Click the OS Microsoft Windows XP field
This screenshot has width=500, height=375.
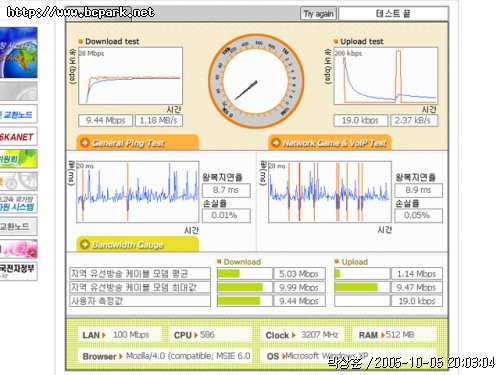349,356
